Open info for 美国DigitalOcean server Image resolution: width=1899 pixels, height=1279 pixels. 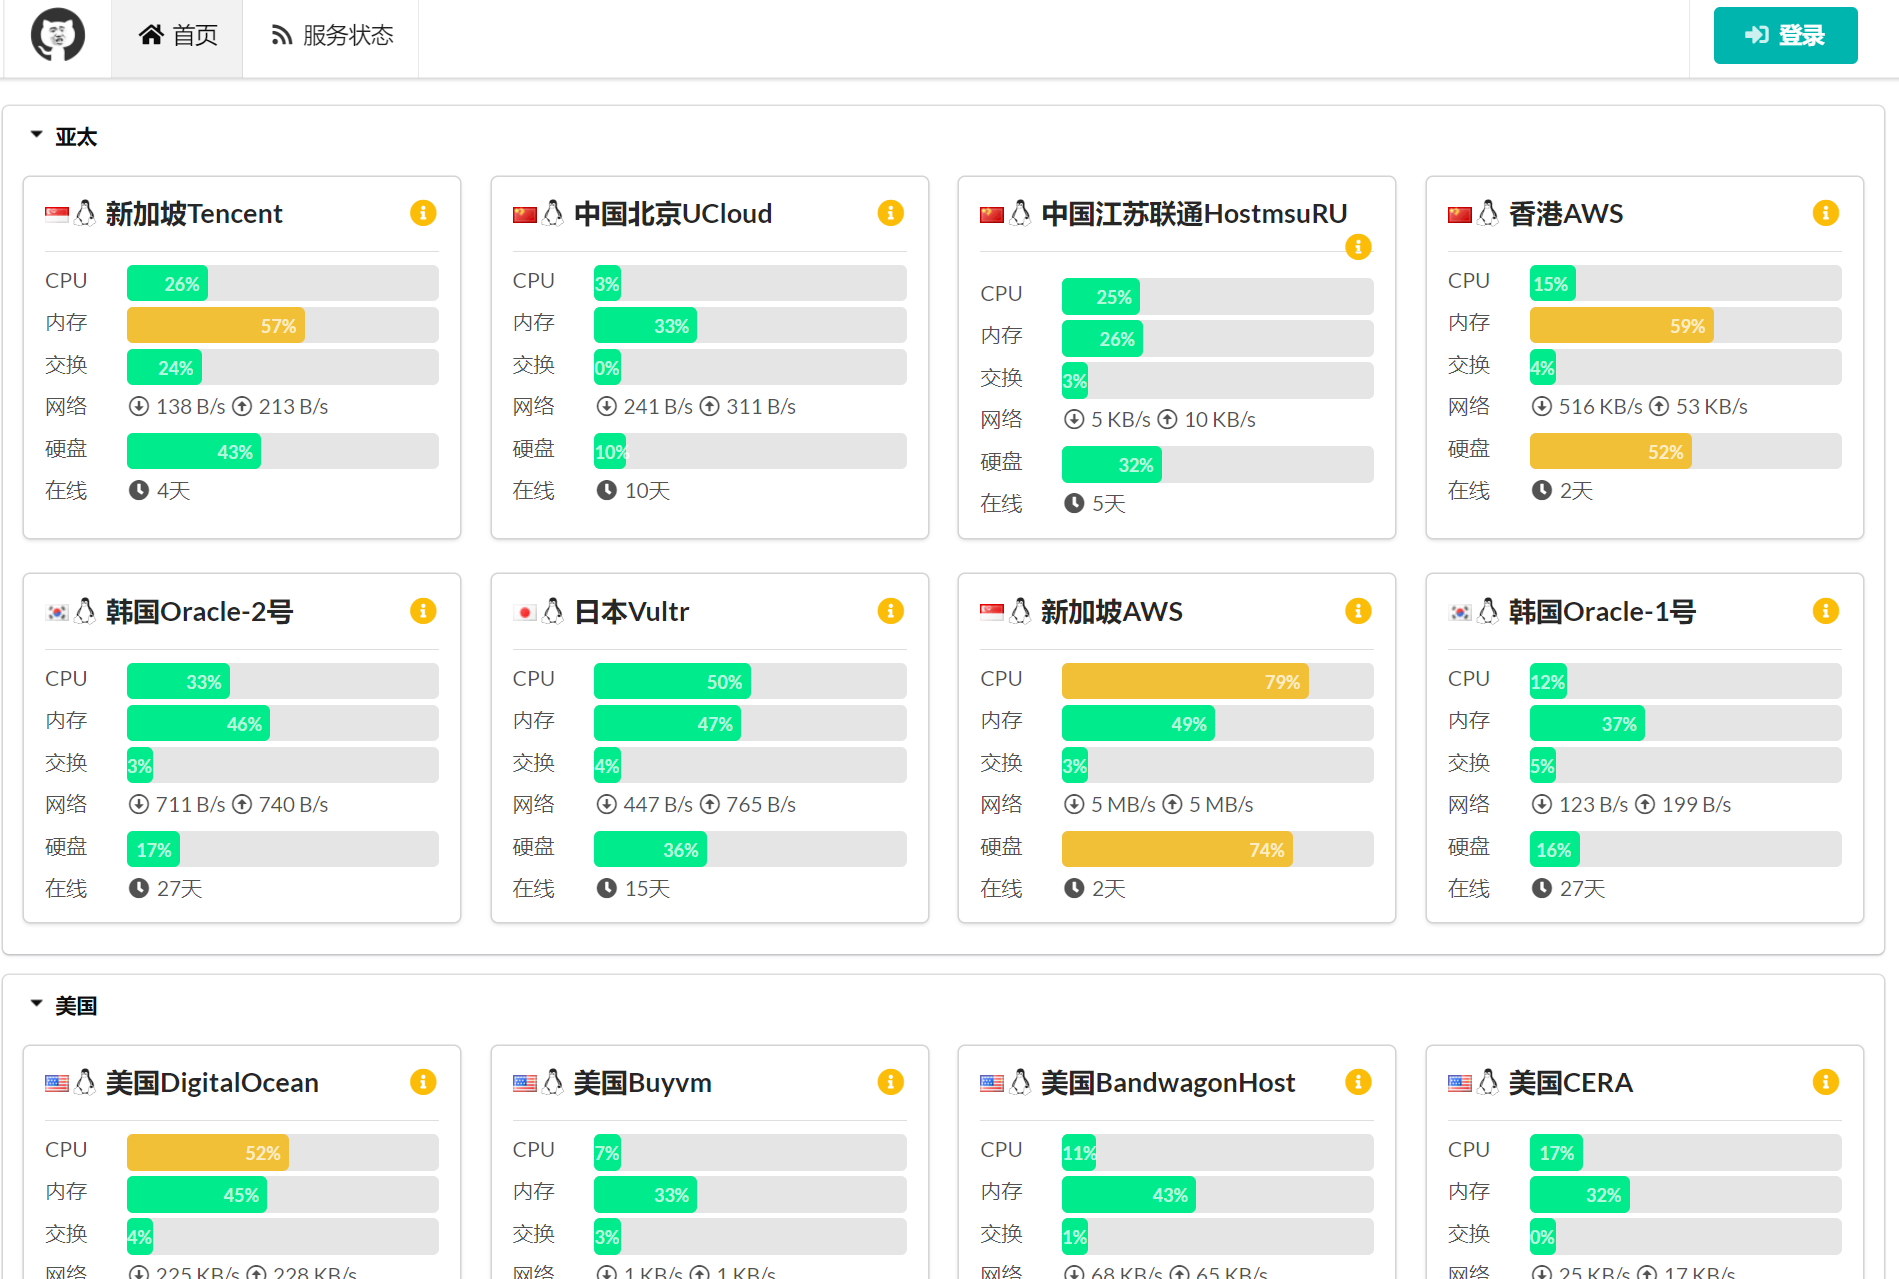423,1082
